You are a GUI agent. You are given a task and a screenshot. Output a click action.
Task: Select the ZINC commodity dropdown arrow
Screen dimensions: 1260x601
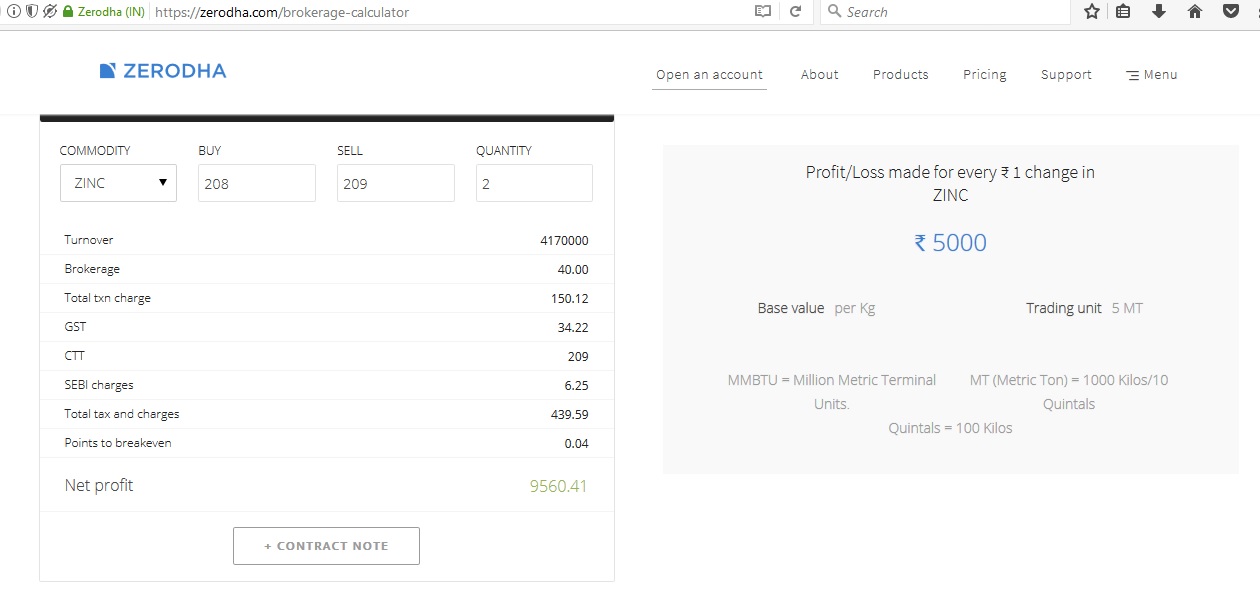pyautogui.click(x=163, y=183)
